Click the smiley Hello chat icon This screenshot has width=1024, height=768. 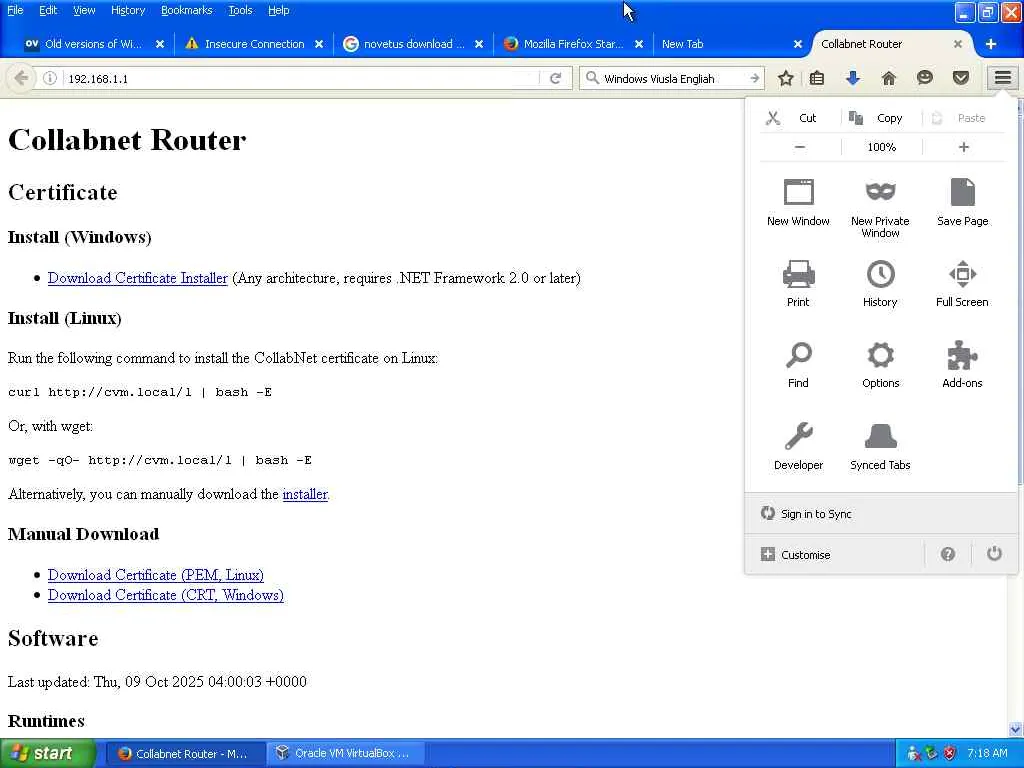pyautogui.click(x=925, y=78)
